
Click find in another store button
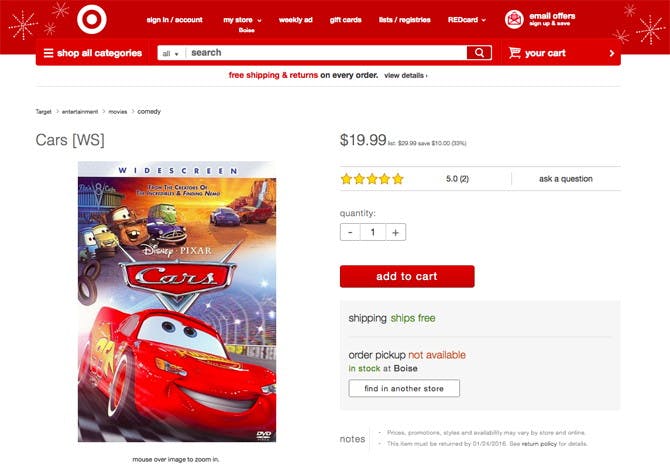click(x=404, y=388)
